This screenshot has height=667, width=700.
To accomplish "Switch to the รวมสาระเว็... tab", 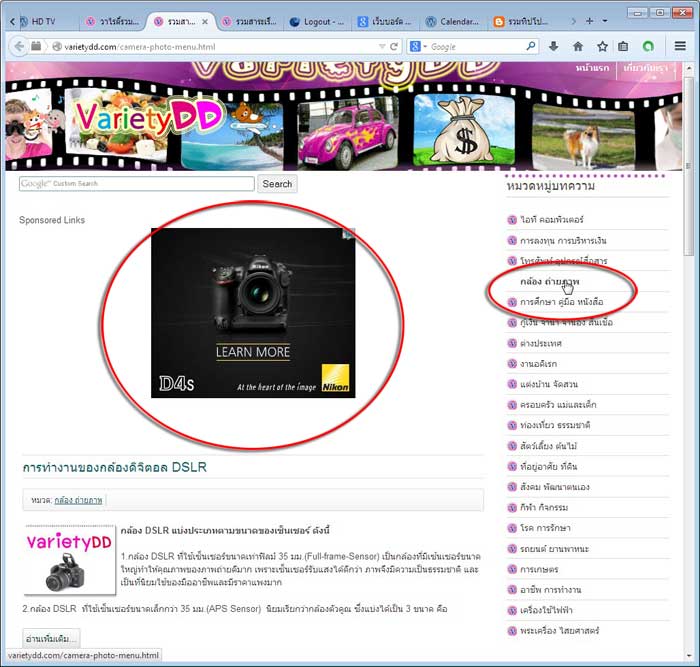I will point(250,21).
